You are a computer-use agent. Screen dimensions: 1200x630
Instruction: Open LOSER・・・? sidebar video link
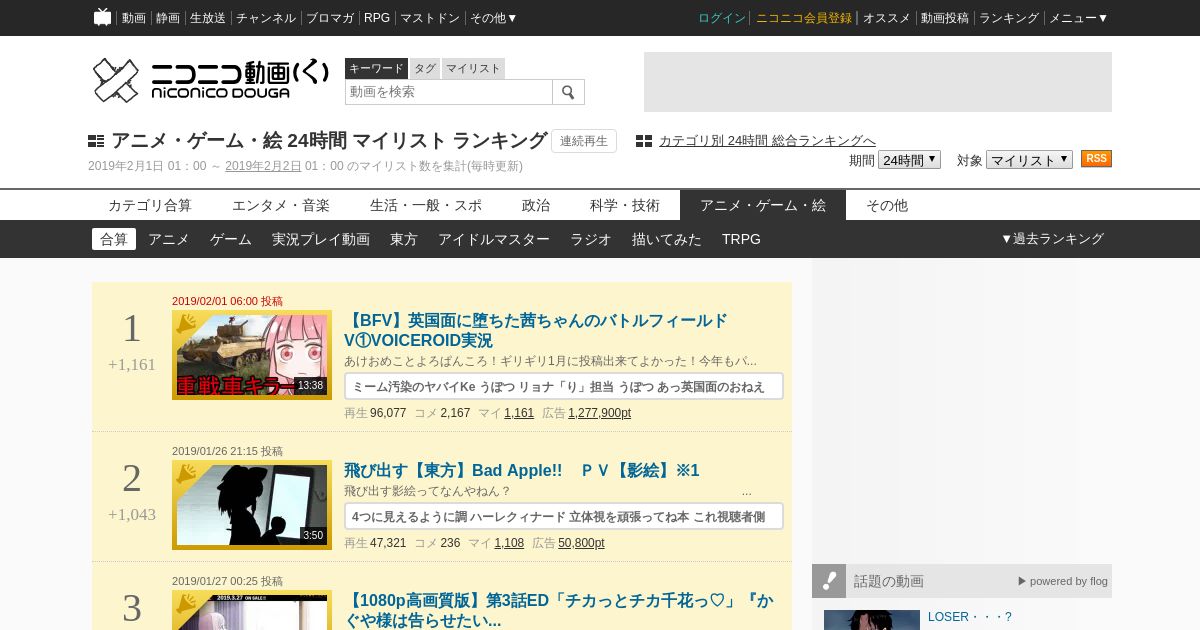pyautogui.click(x=970, y=617)
